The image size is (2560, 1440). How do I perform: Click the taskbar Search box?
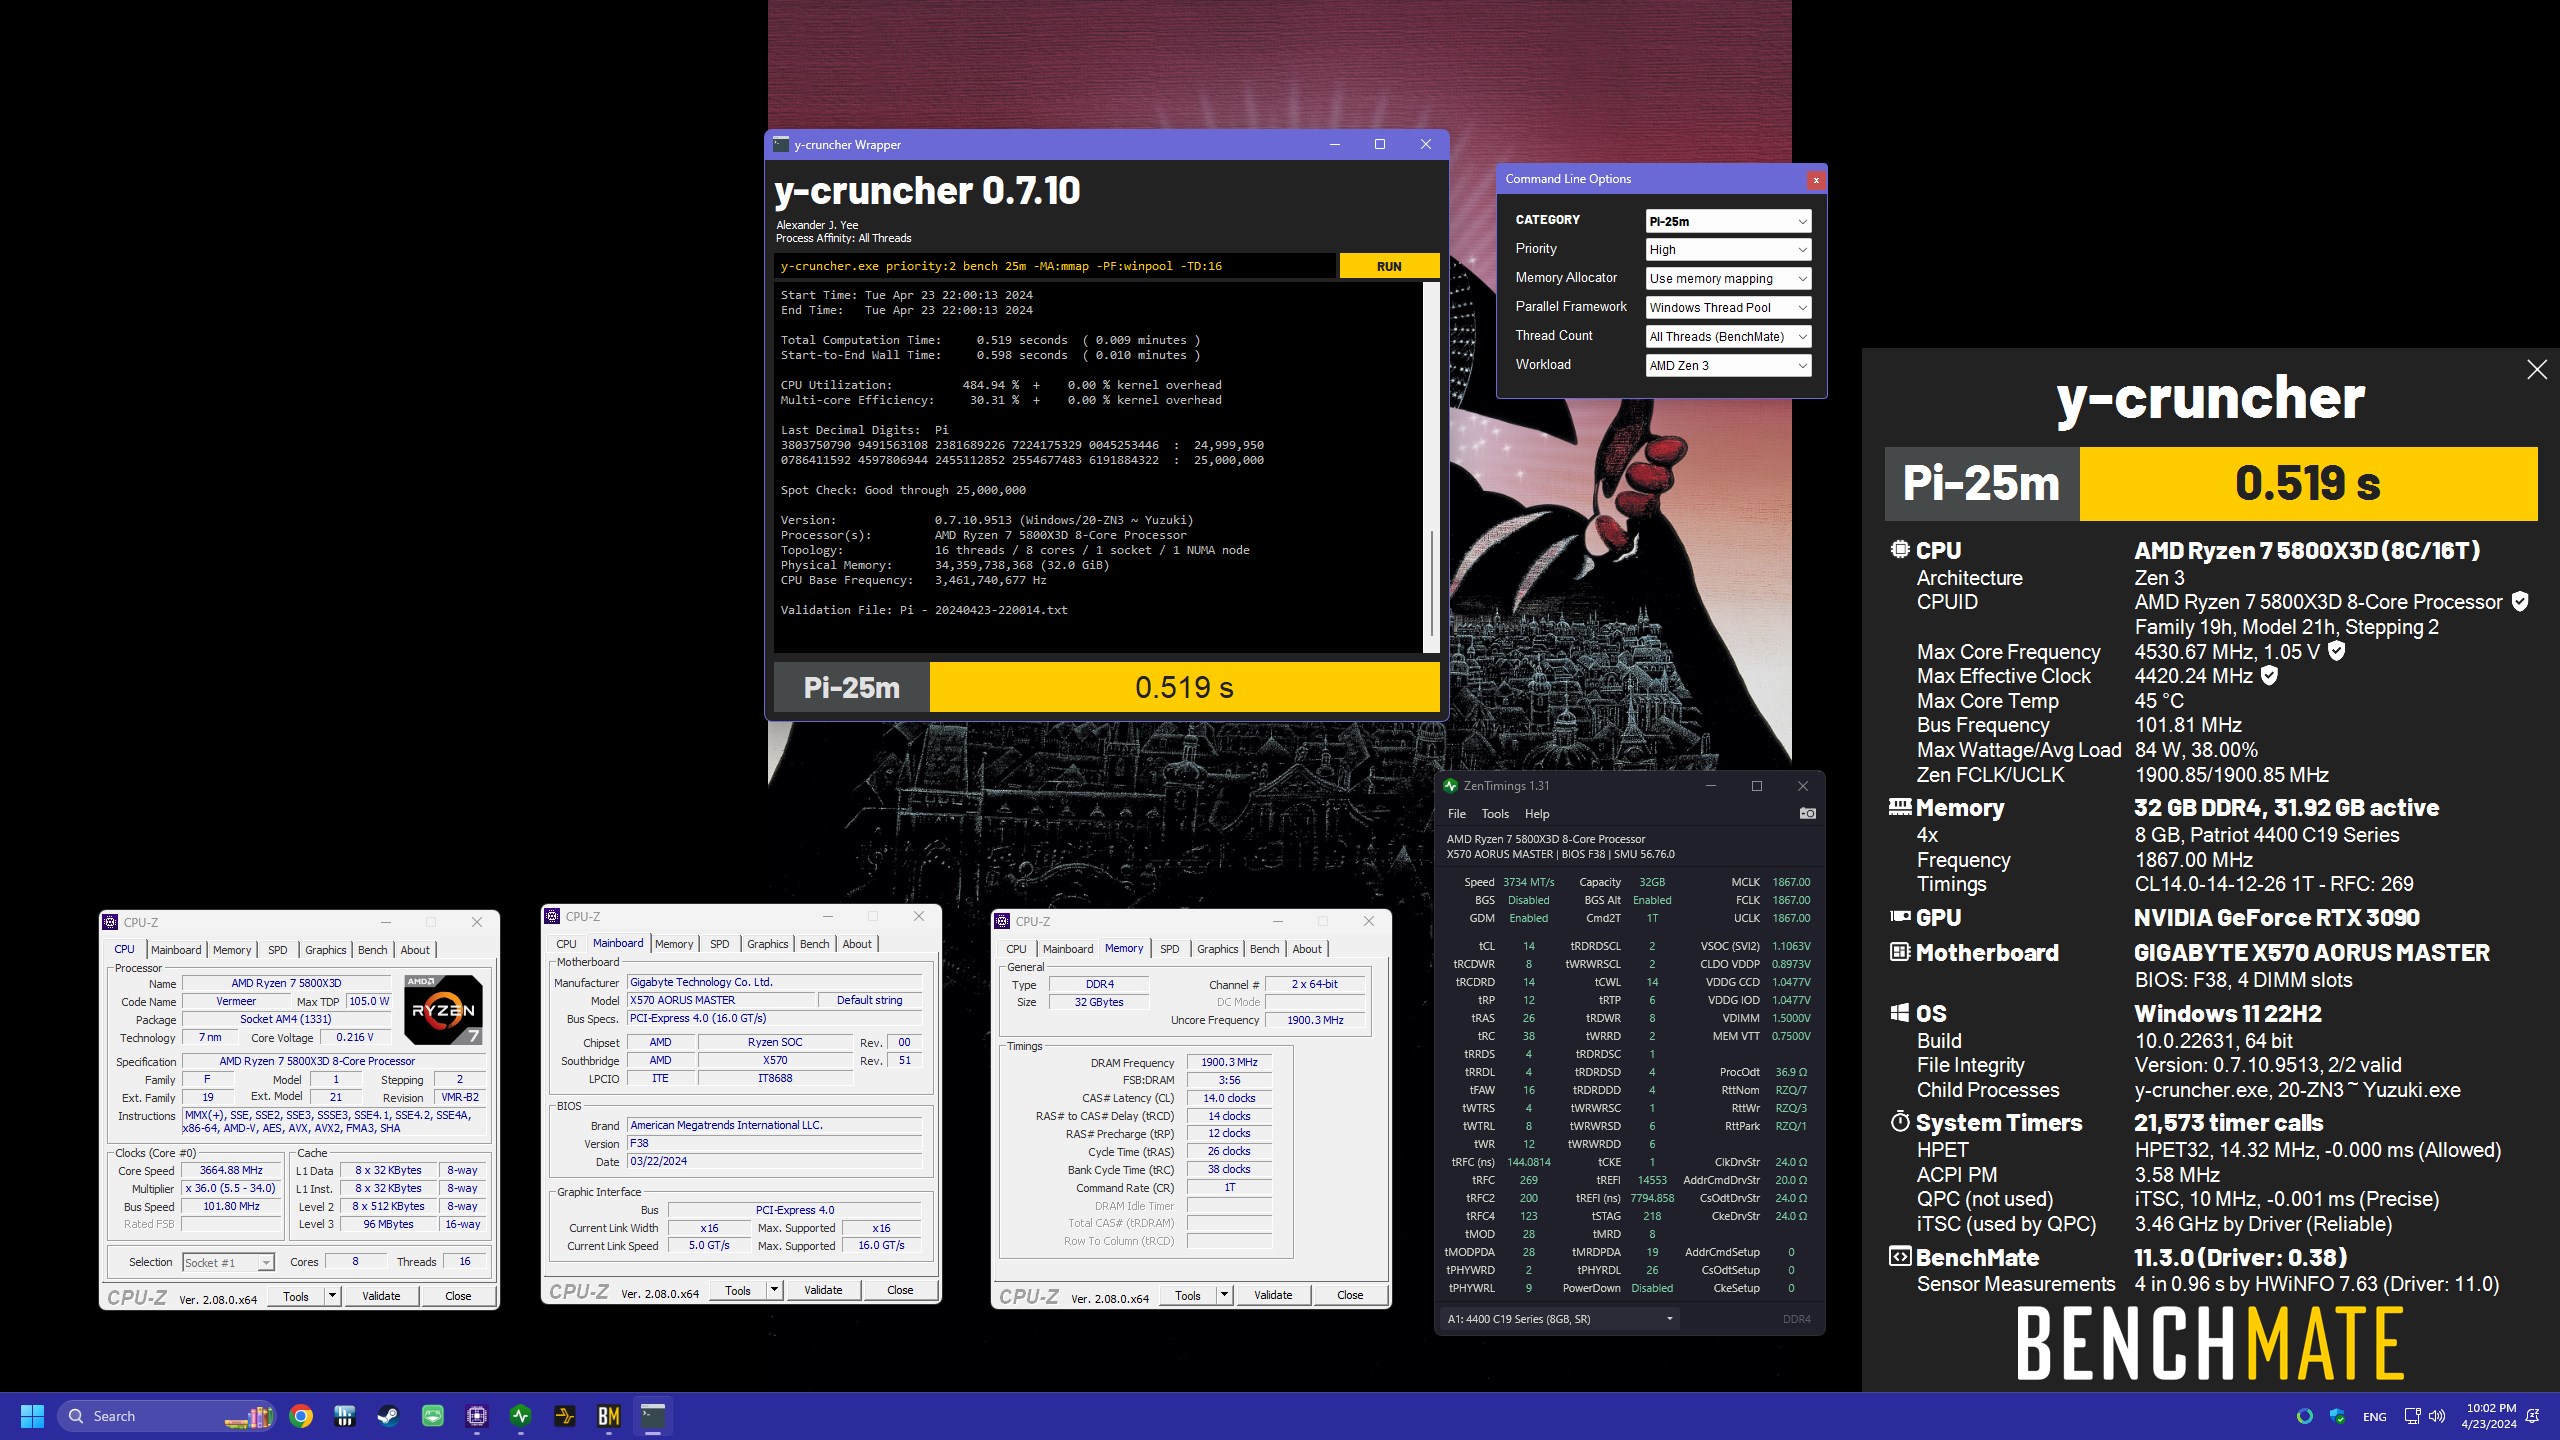coord(167,1416)
